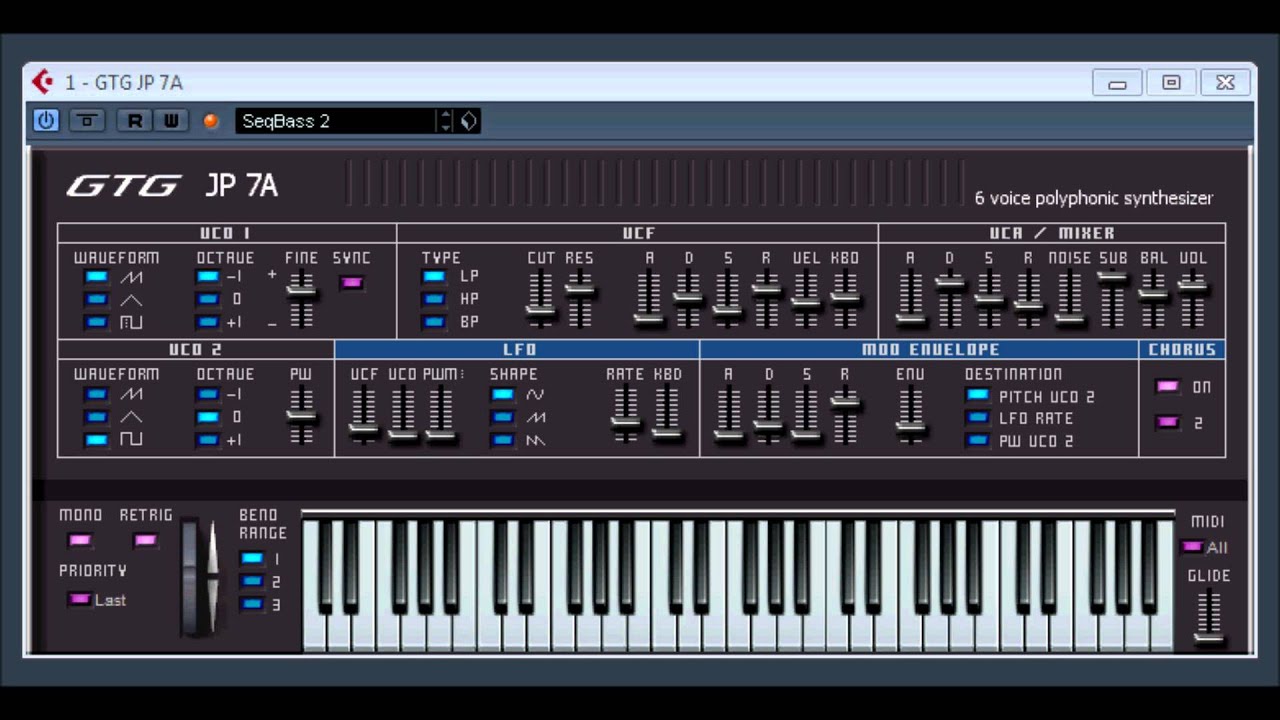Select VCO 1 sawtooth waveform
Viewport: 1280px width, 720px height.
[96, 277]
